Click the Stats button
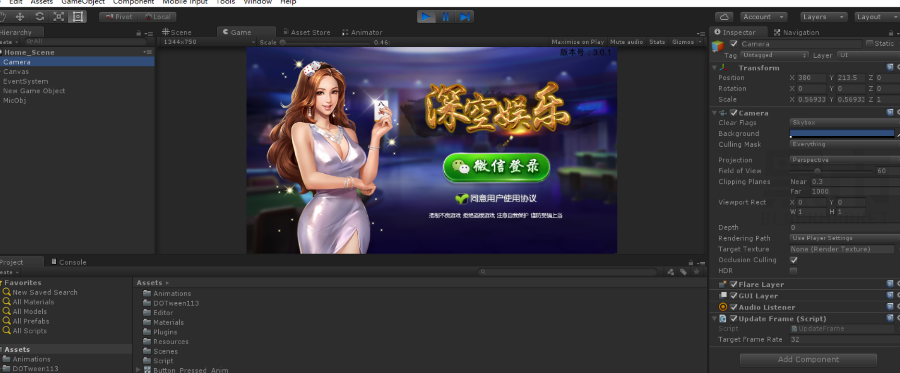This screenshot has width=900, height=373. [x=657, y=42]
